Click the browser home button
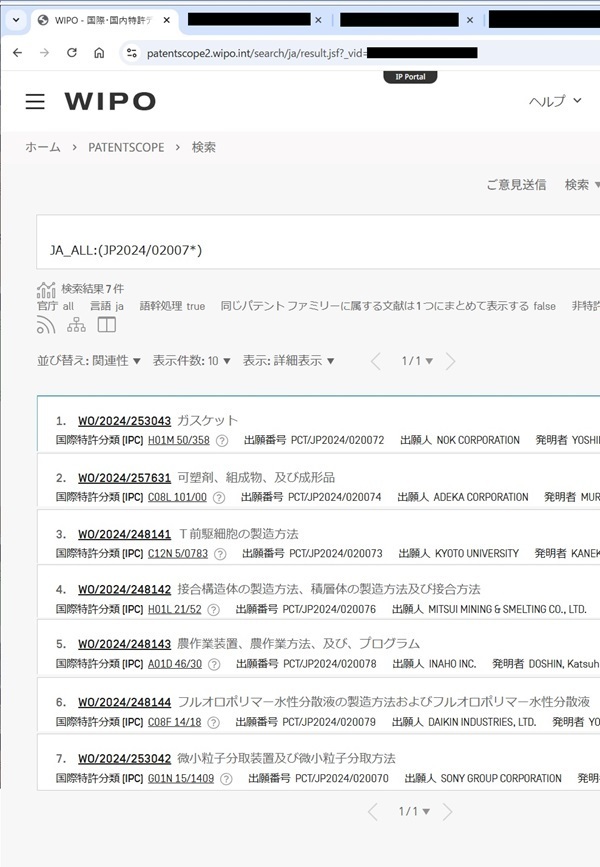600x867 pixels. coord(99,53)
